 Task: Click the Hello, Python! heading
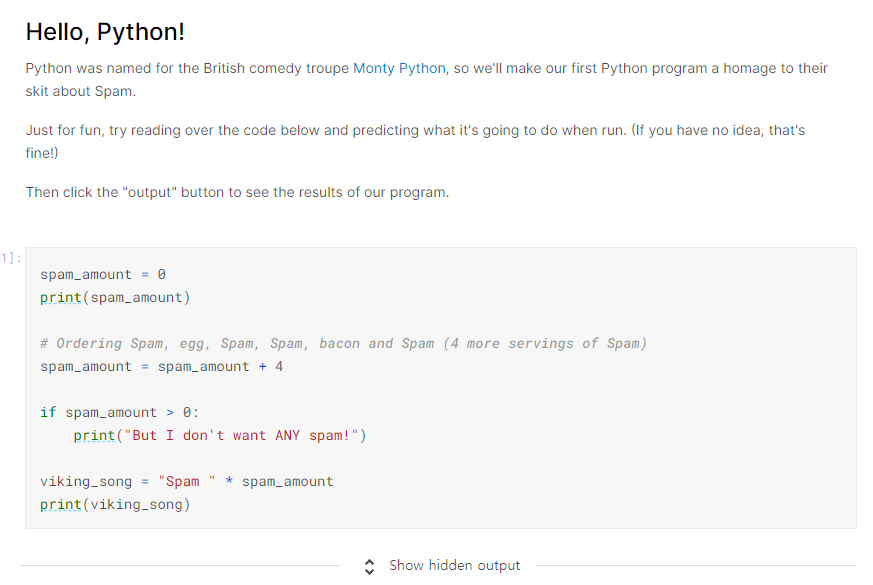pos(105,32)
